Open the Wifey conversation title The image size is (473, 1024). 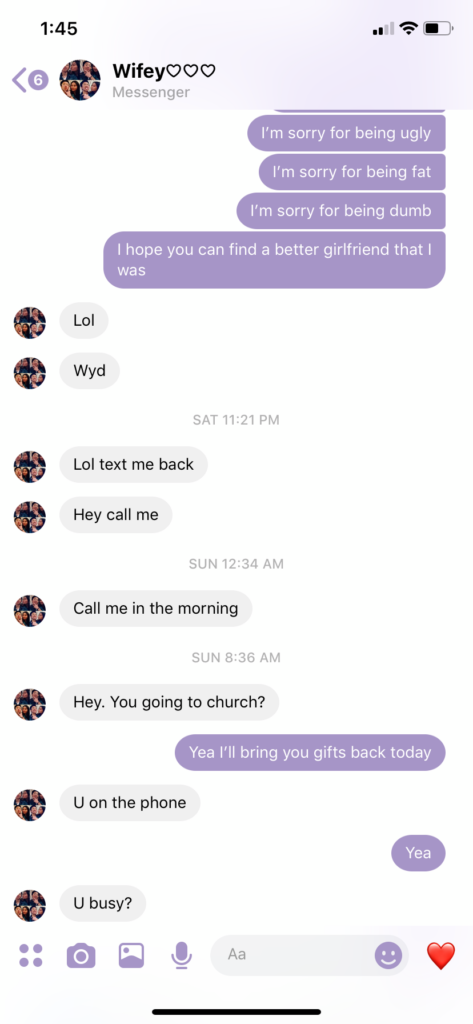point(164,71)
